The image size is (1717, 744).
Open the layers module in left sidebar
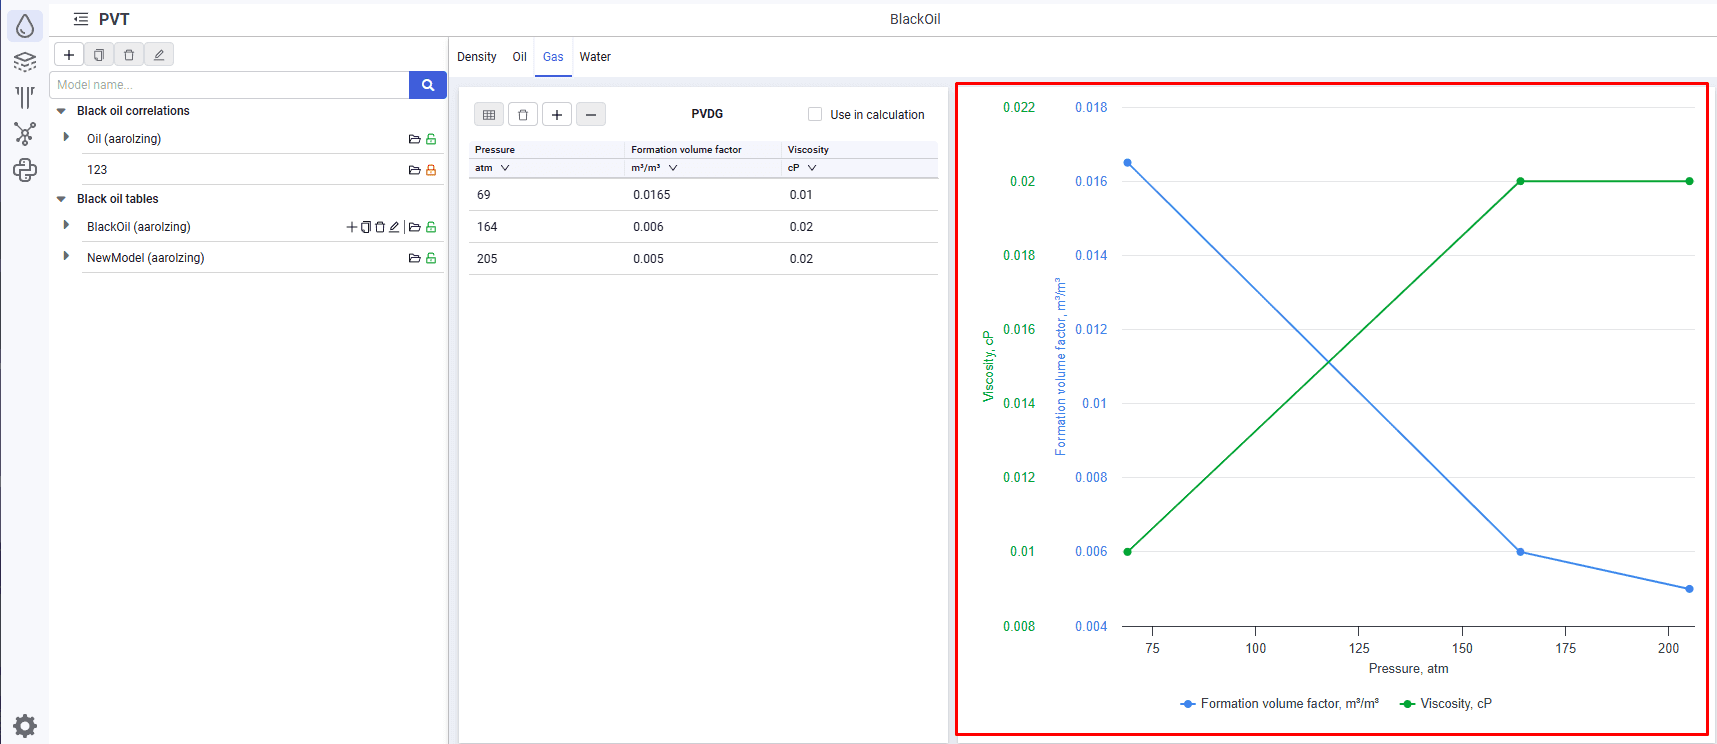click(25, 62)
